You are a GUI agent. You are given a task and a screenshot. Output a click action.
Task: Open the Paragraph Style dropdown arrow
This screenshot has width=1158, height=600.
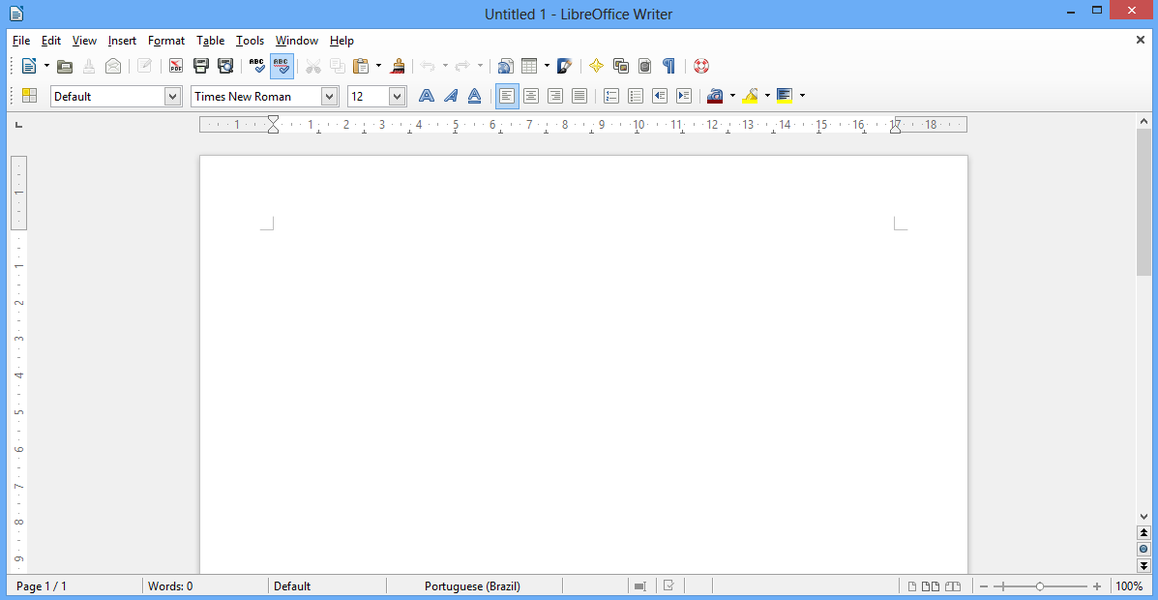click(x=172, y=96)
